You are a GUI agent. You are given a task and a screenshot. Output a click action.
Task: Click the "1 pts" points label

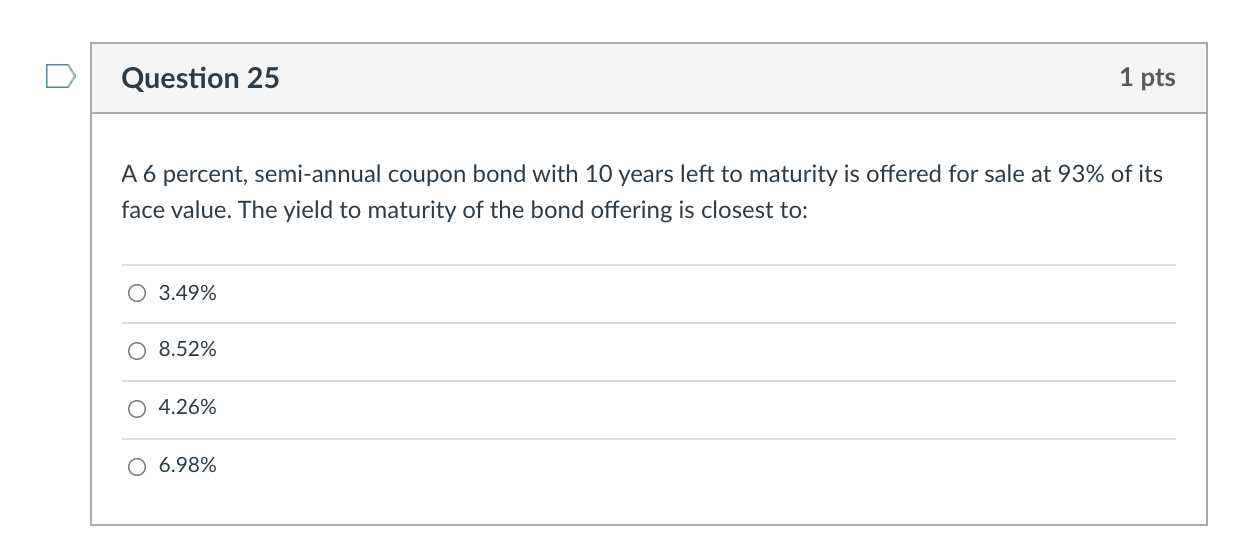(1147, 78)
